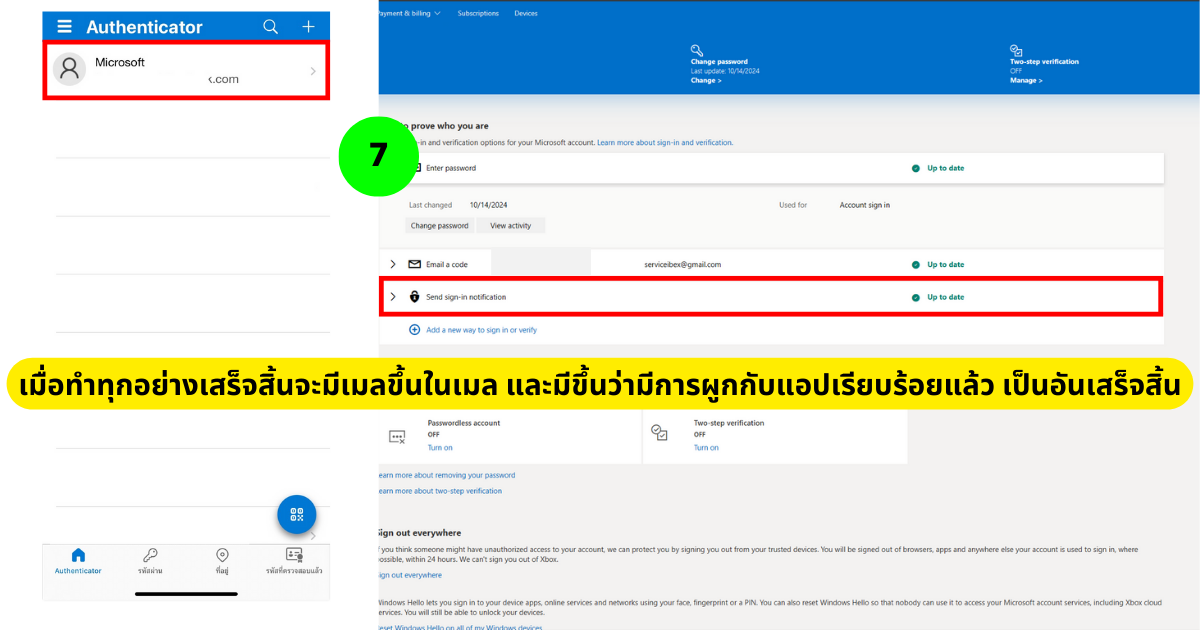The width and height of the screenshot is (1200, 630).
Task: Click the Email a code envelope icon
Action: pos(415,264)
